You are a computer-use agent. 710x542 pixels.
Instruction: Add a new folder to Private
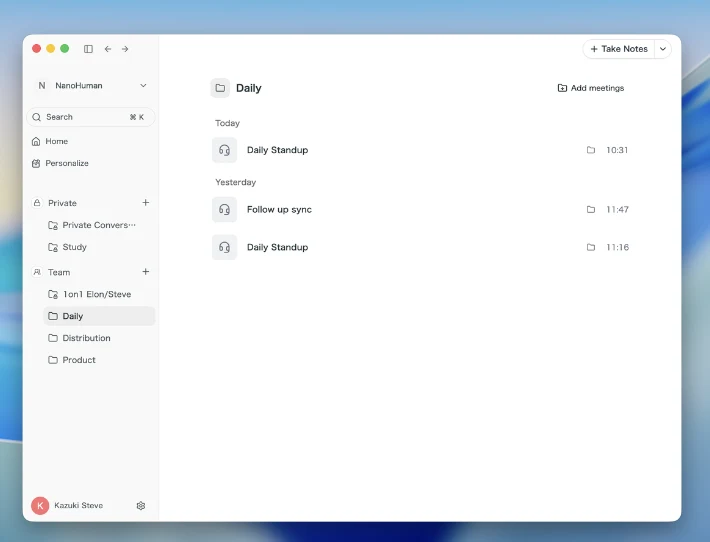(x=145, y=202)
